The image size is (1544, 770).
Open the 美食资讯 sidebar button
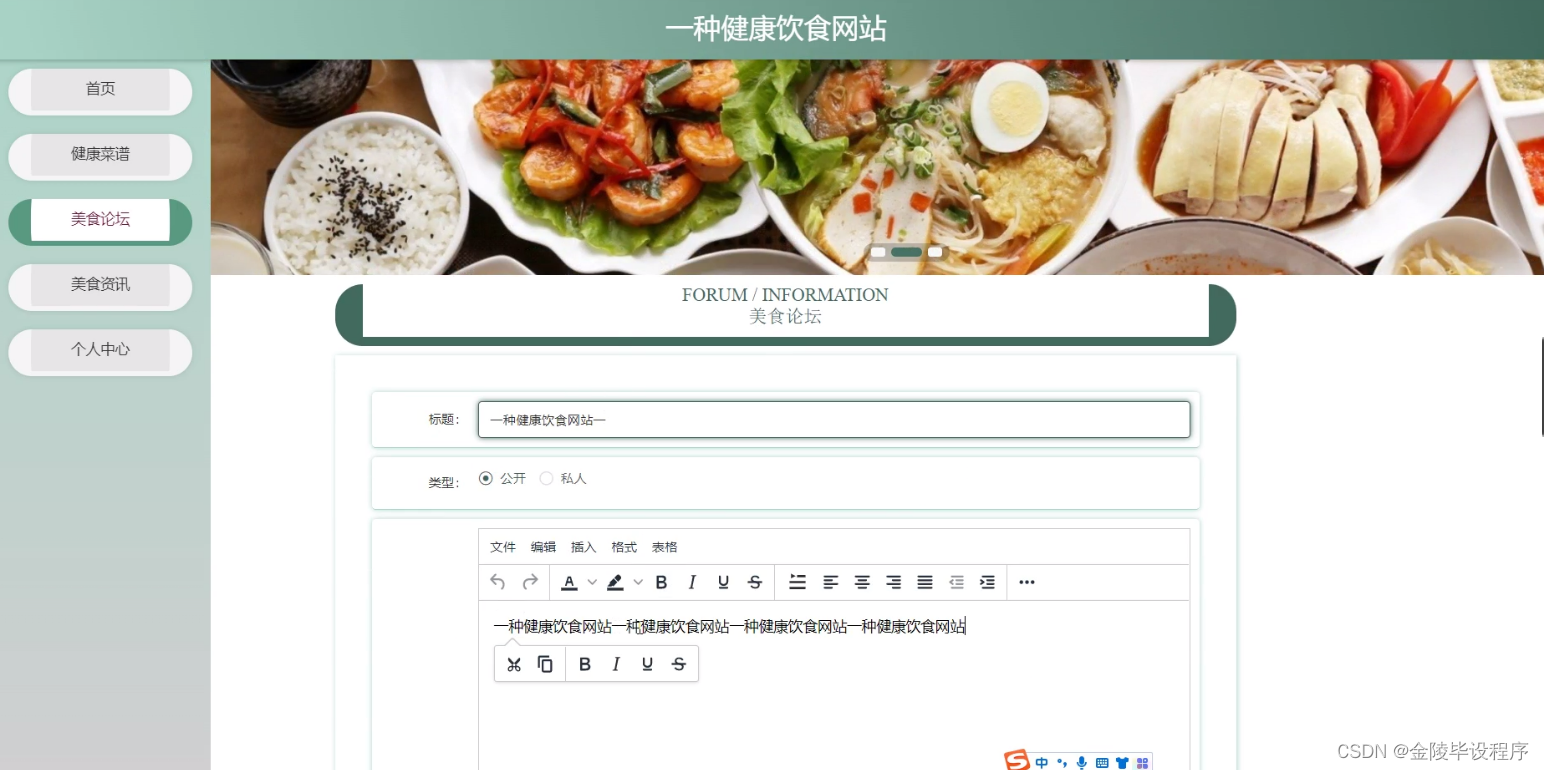[100, 286]
